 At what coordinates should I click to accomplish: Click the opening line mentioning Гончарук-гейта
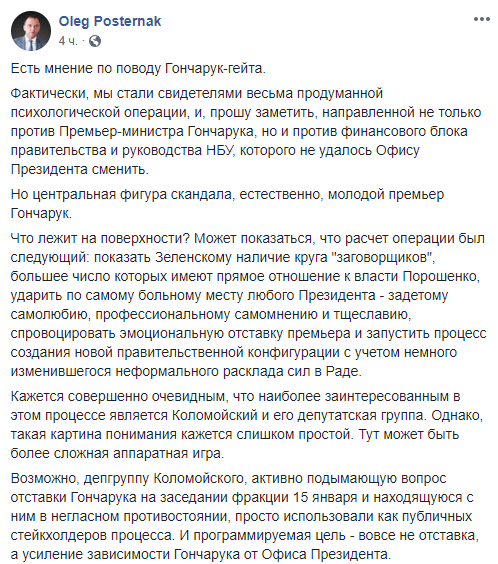[x=138, y=68]
